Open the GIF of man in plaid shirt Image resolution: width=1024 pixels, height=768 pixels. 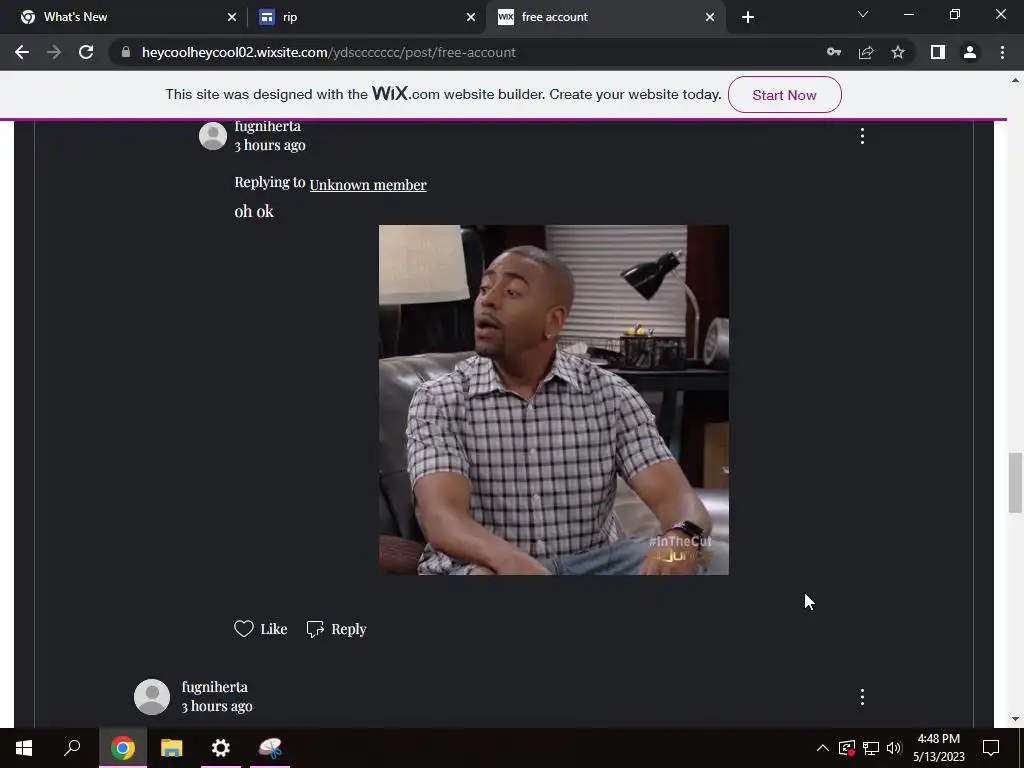pos(554,400)
